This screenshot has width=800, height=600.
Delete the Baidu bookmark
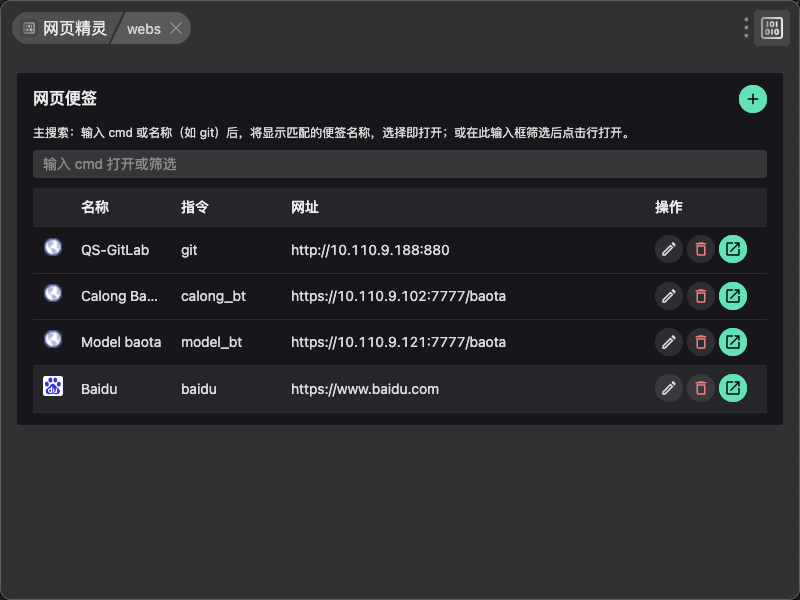click(701, 388)
